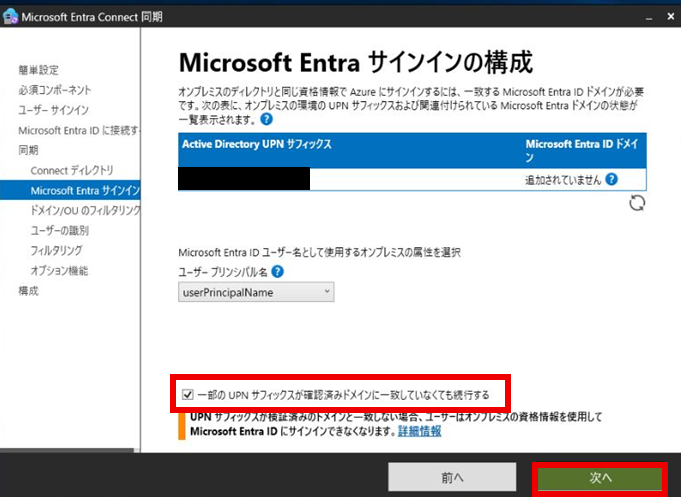Click the Active Directory UPN サフィックス column header
Viewport: 681px width, 497px height.
256,144
